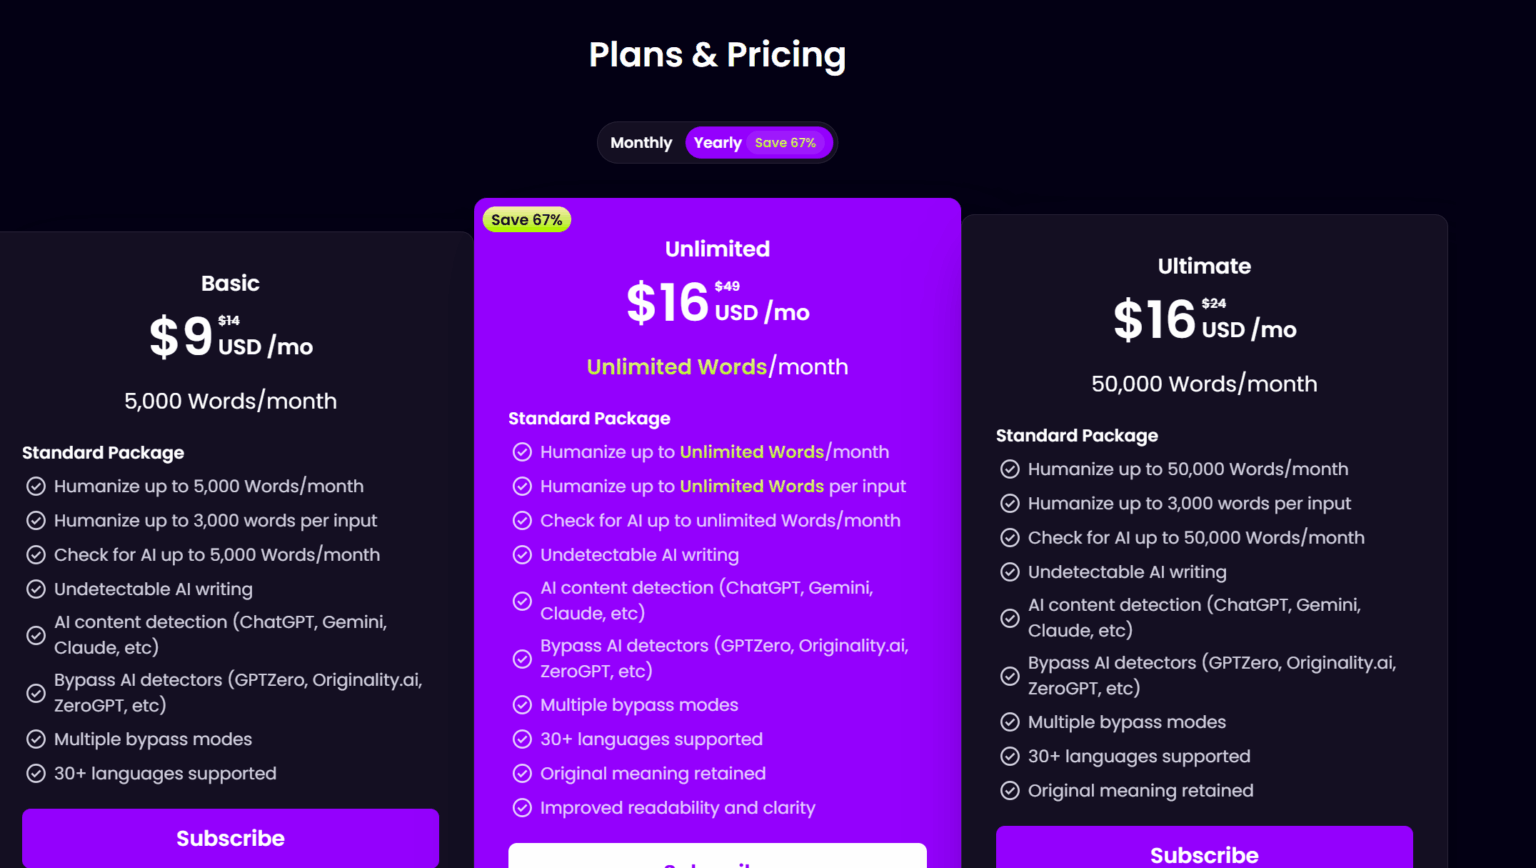Subscribe to the Ultimate plan
Screen dimensions: 1536x868
(x=1204, y=850)
